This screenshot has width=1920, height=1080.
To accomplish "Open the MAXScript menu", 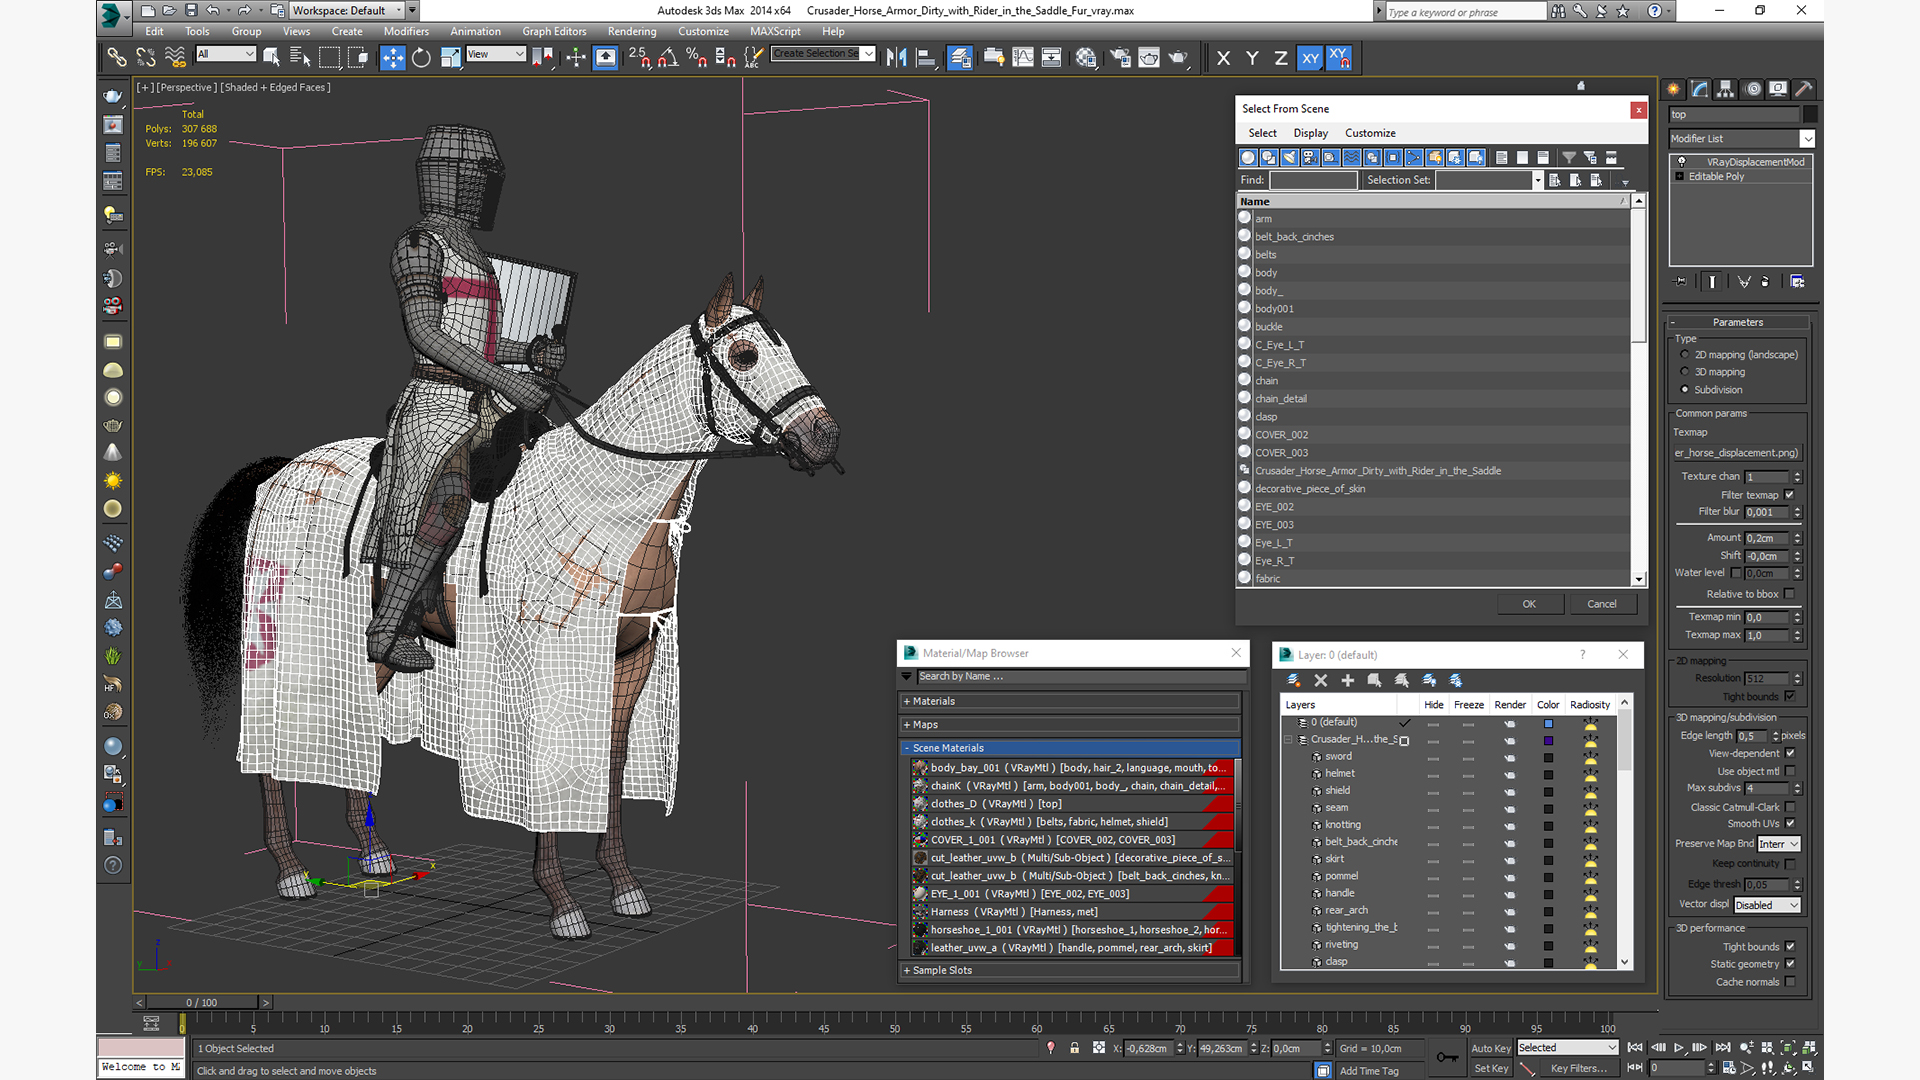I will coord(775,31).
